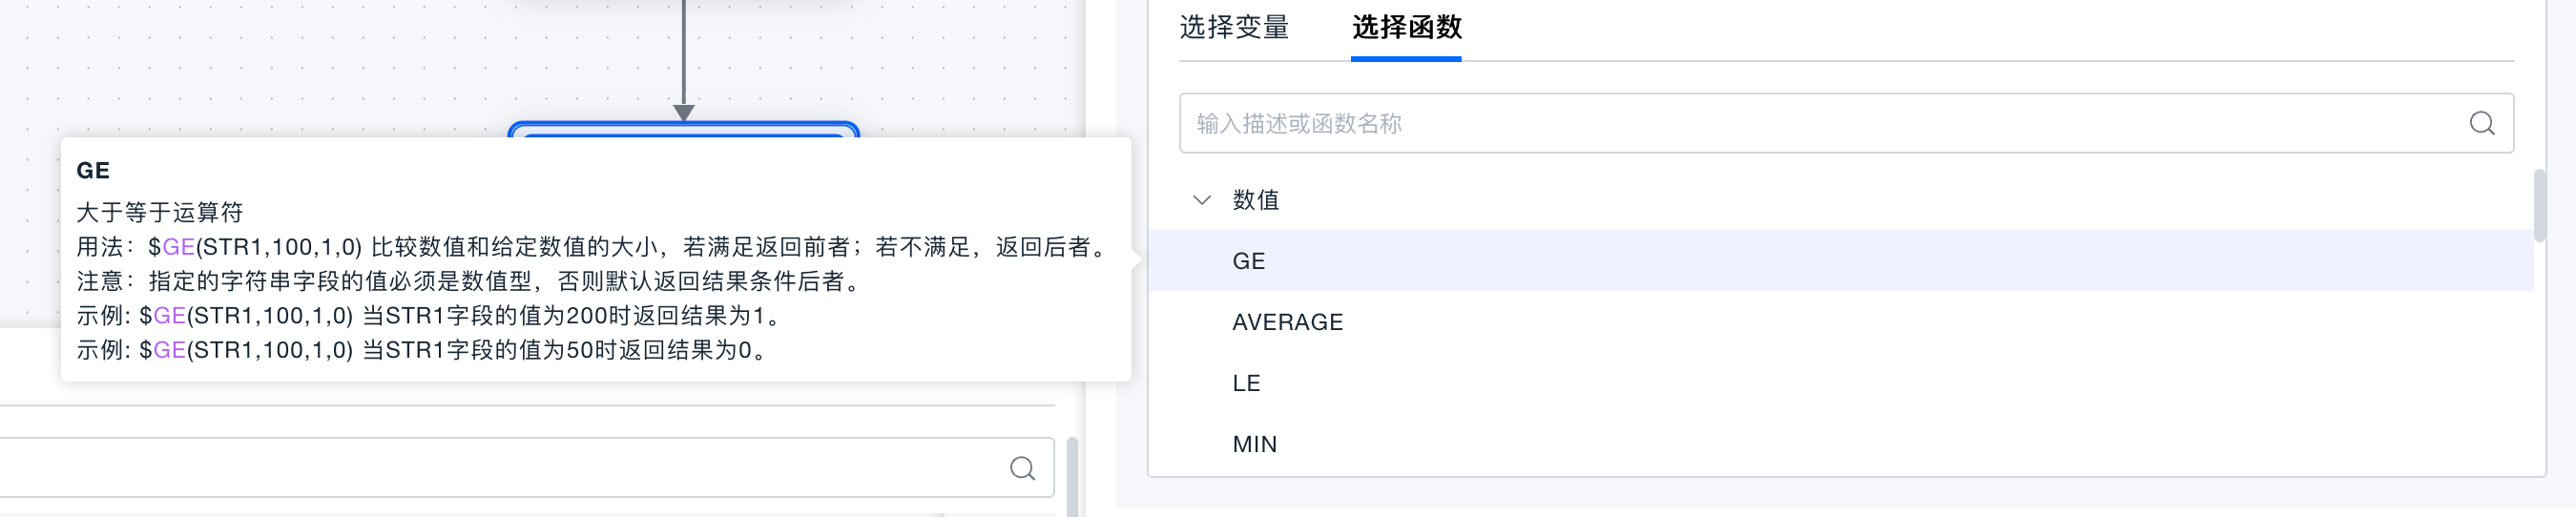This screenshot has width=2576, height=517.
Task: Collapse the 数值 category chevron
Action: (1202, 200)
